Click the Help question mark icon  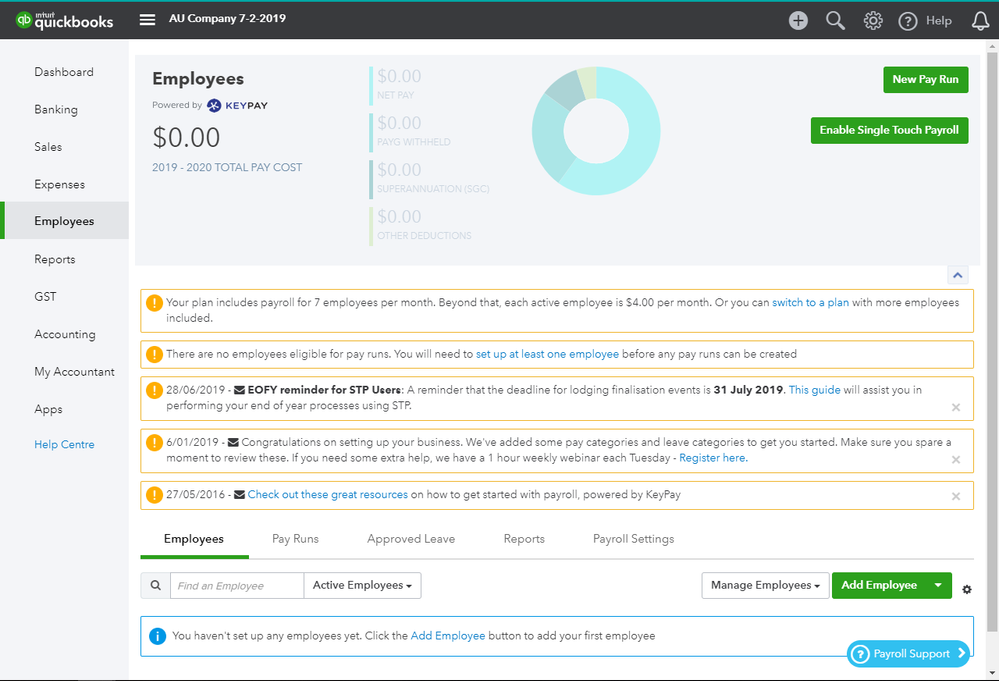point(907,21)
